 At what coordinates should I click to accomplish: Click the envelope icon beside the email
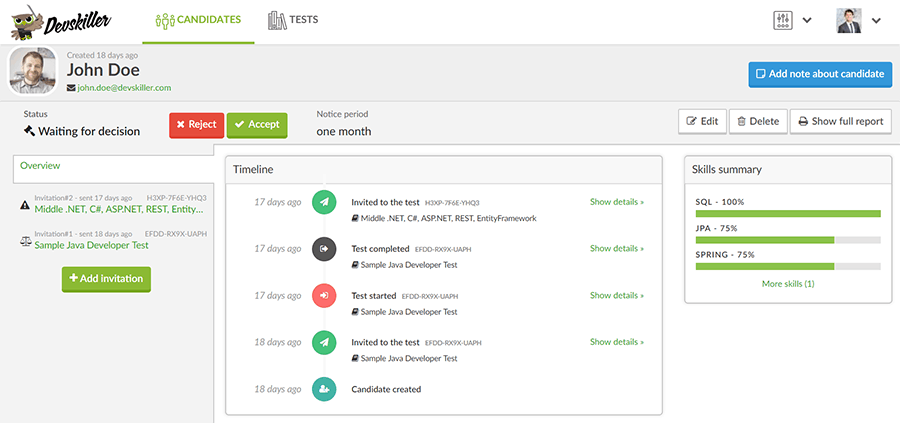pyautogui.click(x=71, y=88)
